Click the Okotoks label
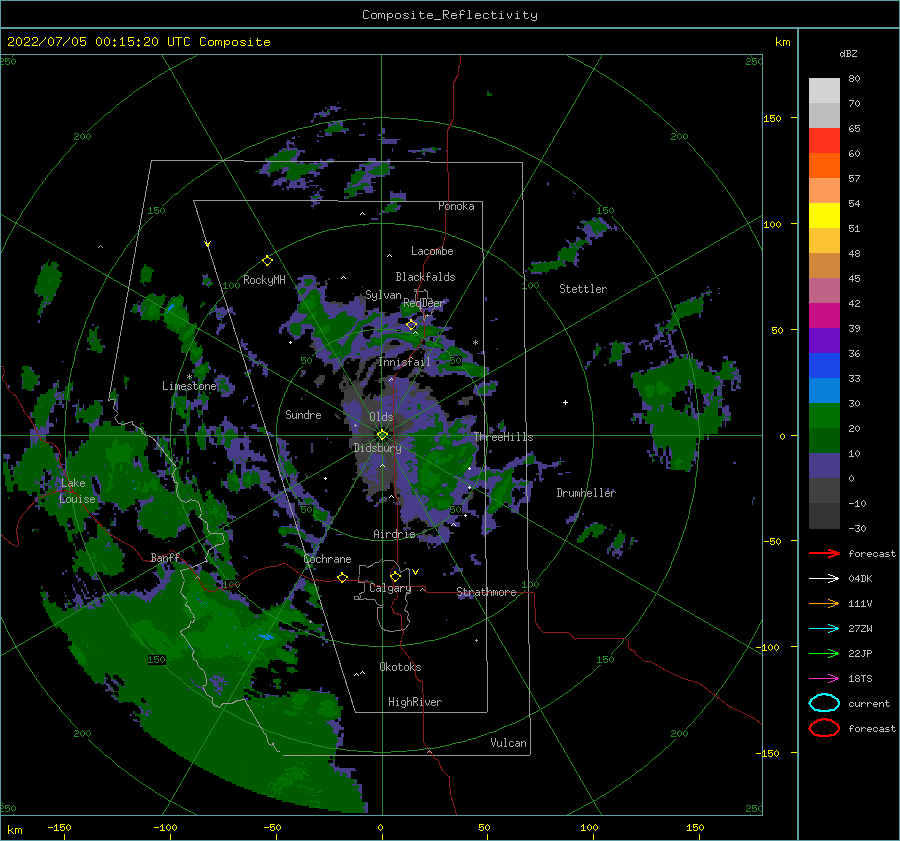Image resolution: width=900 pixels, height=841 pixels. click(x=400, y=666)
